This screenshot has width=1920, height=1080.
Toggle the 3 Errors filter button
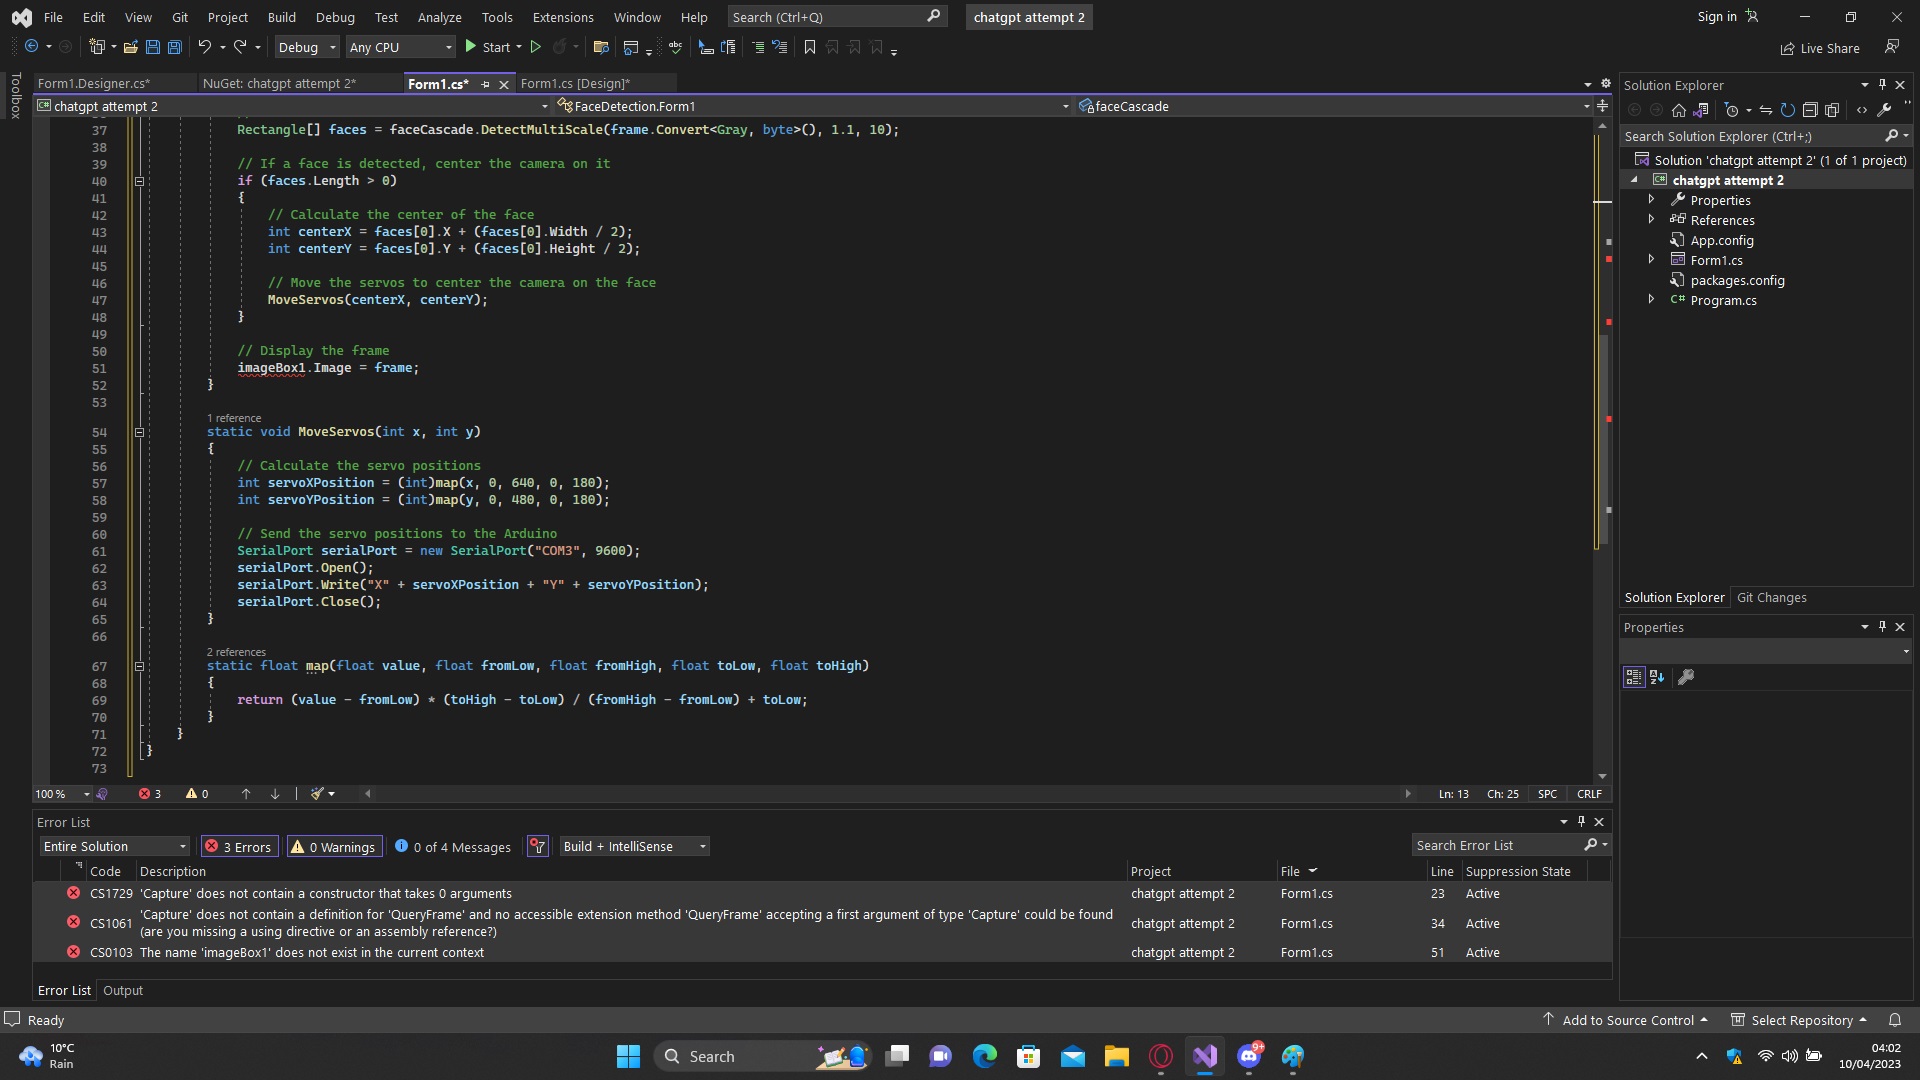(239, 847)
